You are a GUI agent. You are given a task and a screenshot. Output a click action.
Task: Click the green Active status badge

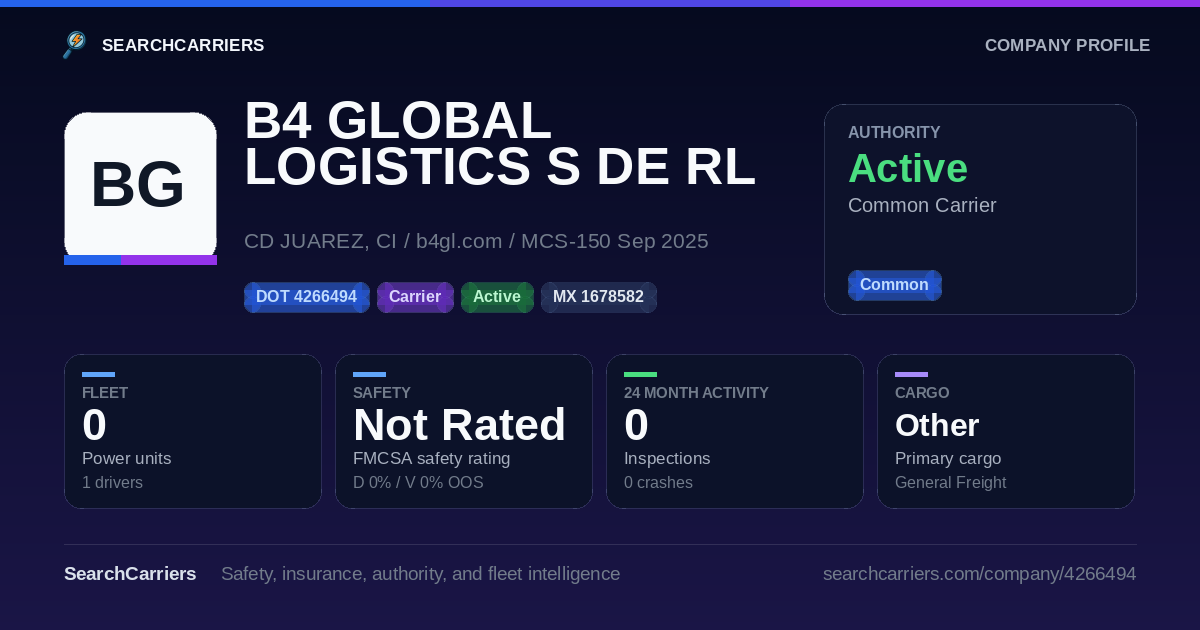point(497,297)
